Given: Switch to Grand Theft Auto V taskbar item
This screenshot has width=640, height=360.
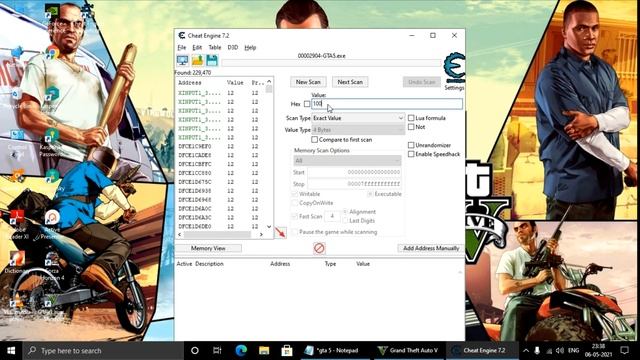Looking at the screenshot, I should [408, 350].
